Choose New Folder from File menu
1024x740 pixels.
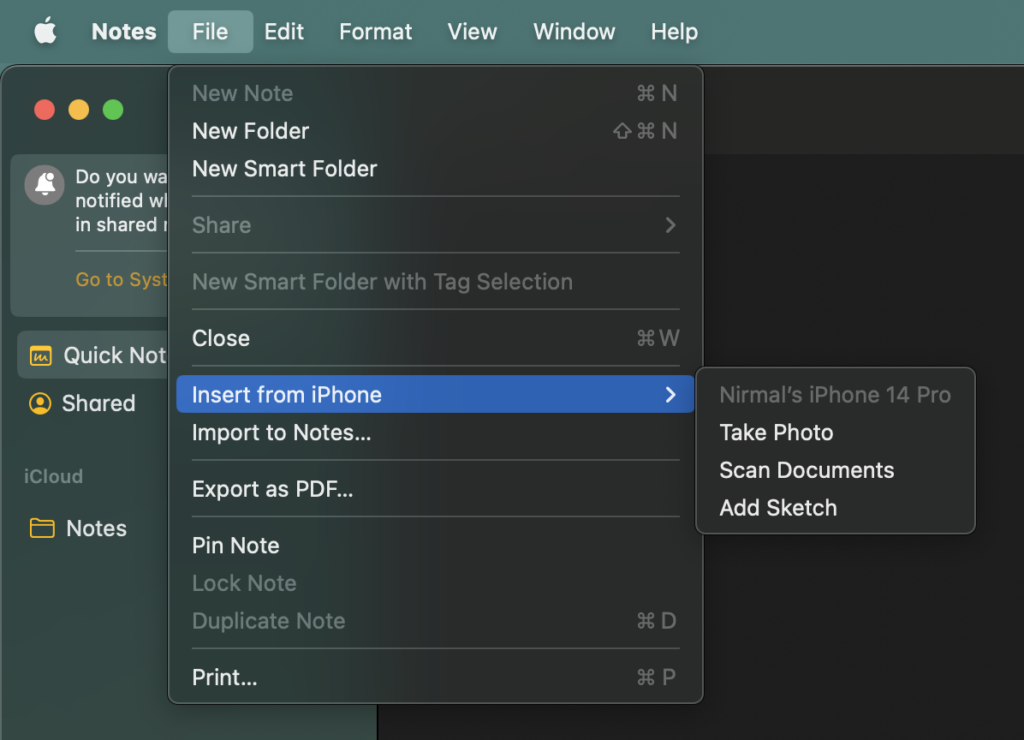coord(435,131)
